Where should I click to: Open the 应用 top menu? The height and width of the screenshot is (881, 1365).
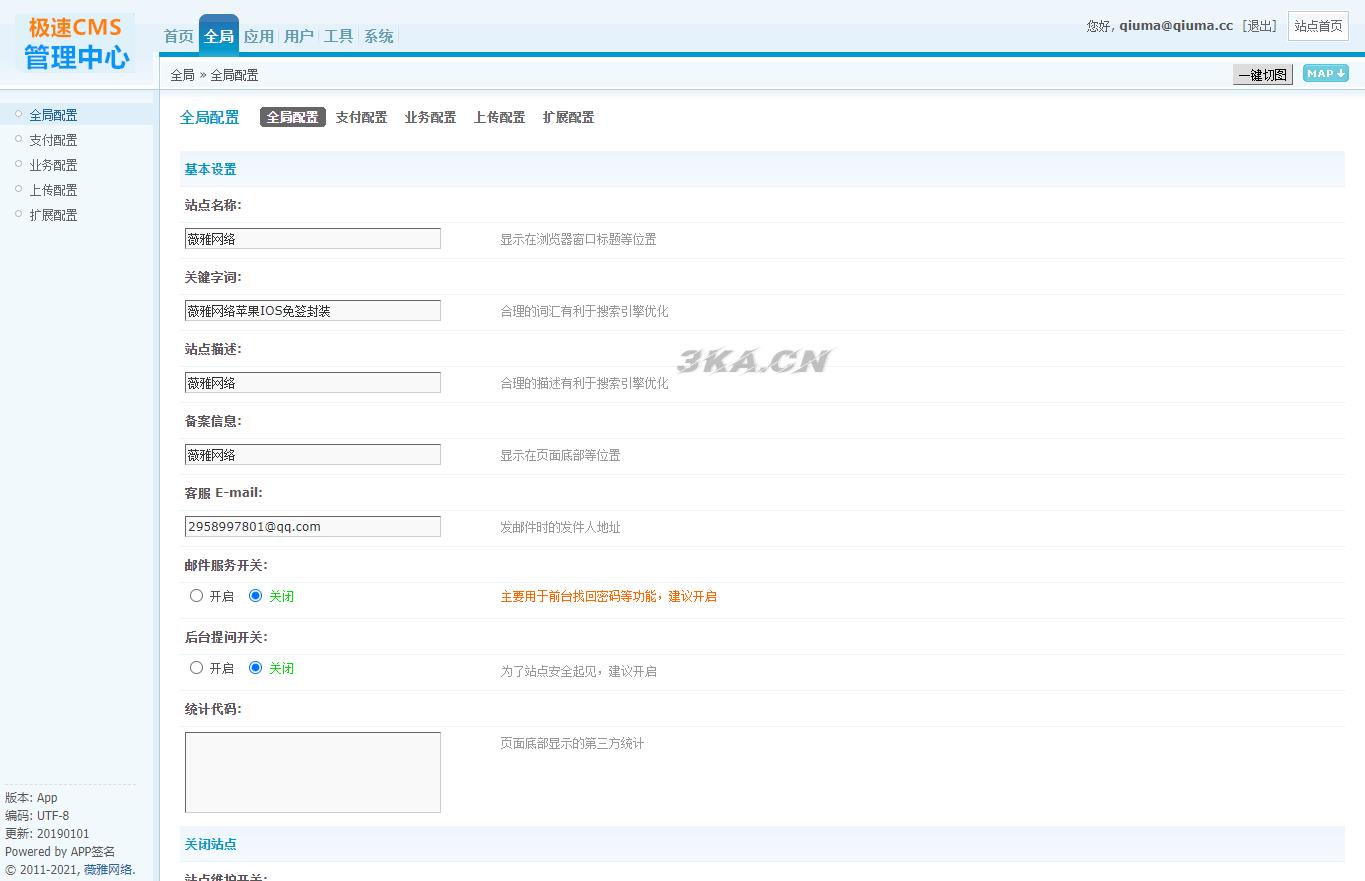(259, 36)
